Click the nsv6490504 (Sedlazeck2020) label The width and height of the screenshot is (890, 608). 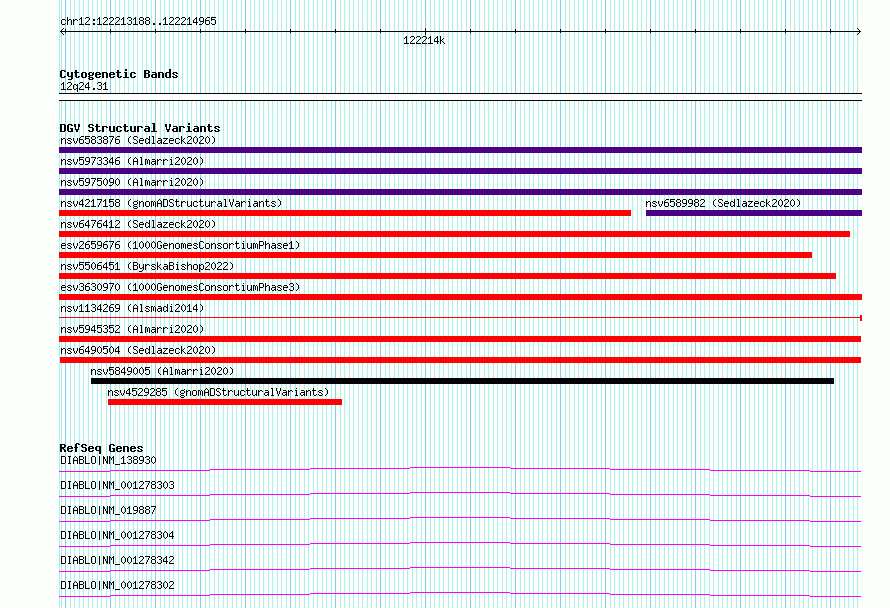[138, 350]
